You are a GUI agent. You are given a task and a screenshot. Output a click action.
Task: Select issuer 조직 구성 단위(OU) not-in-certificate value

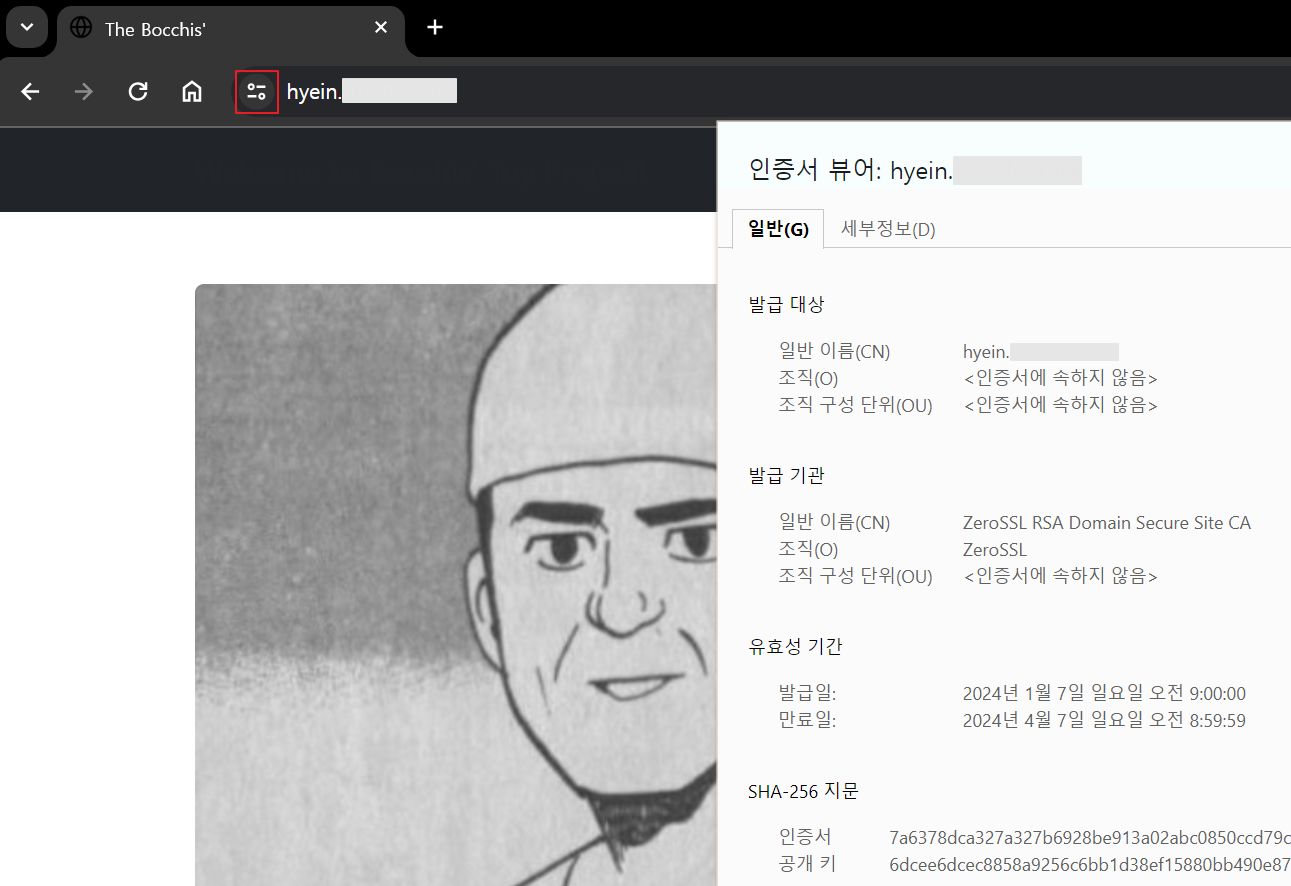click(1060, 577)
